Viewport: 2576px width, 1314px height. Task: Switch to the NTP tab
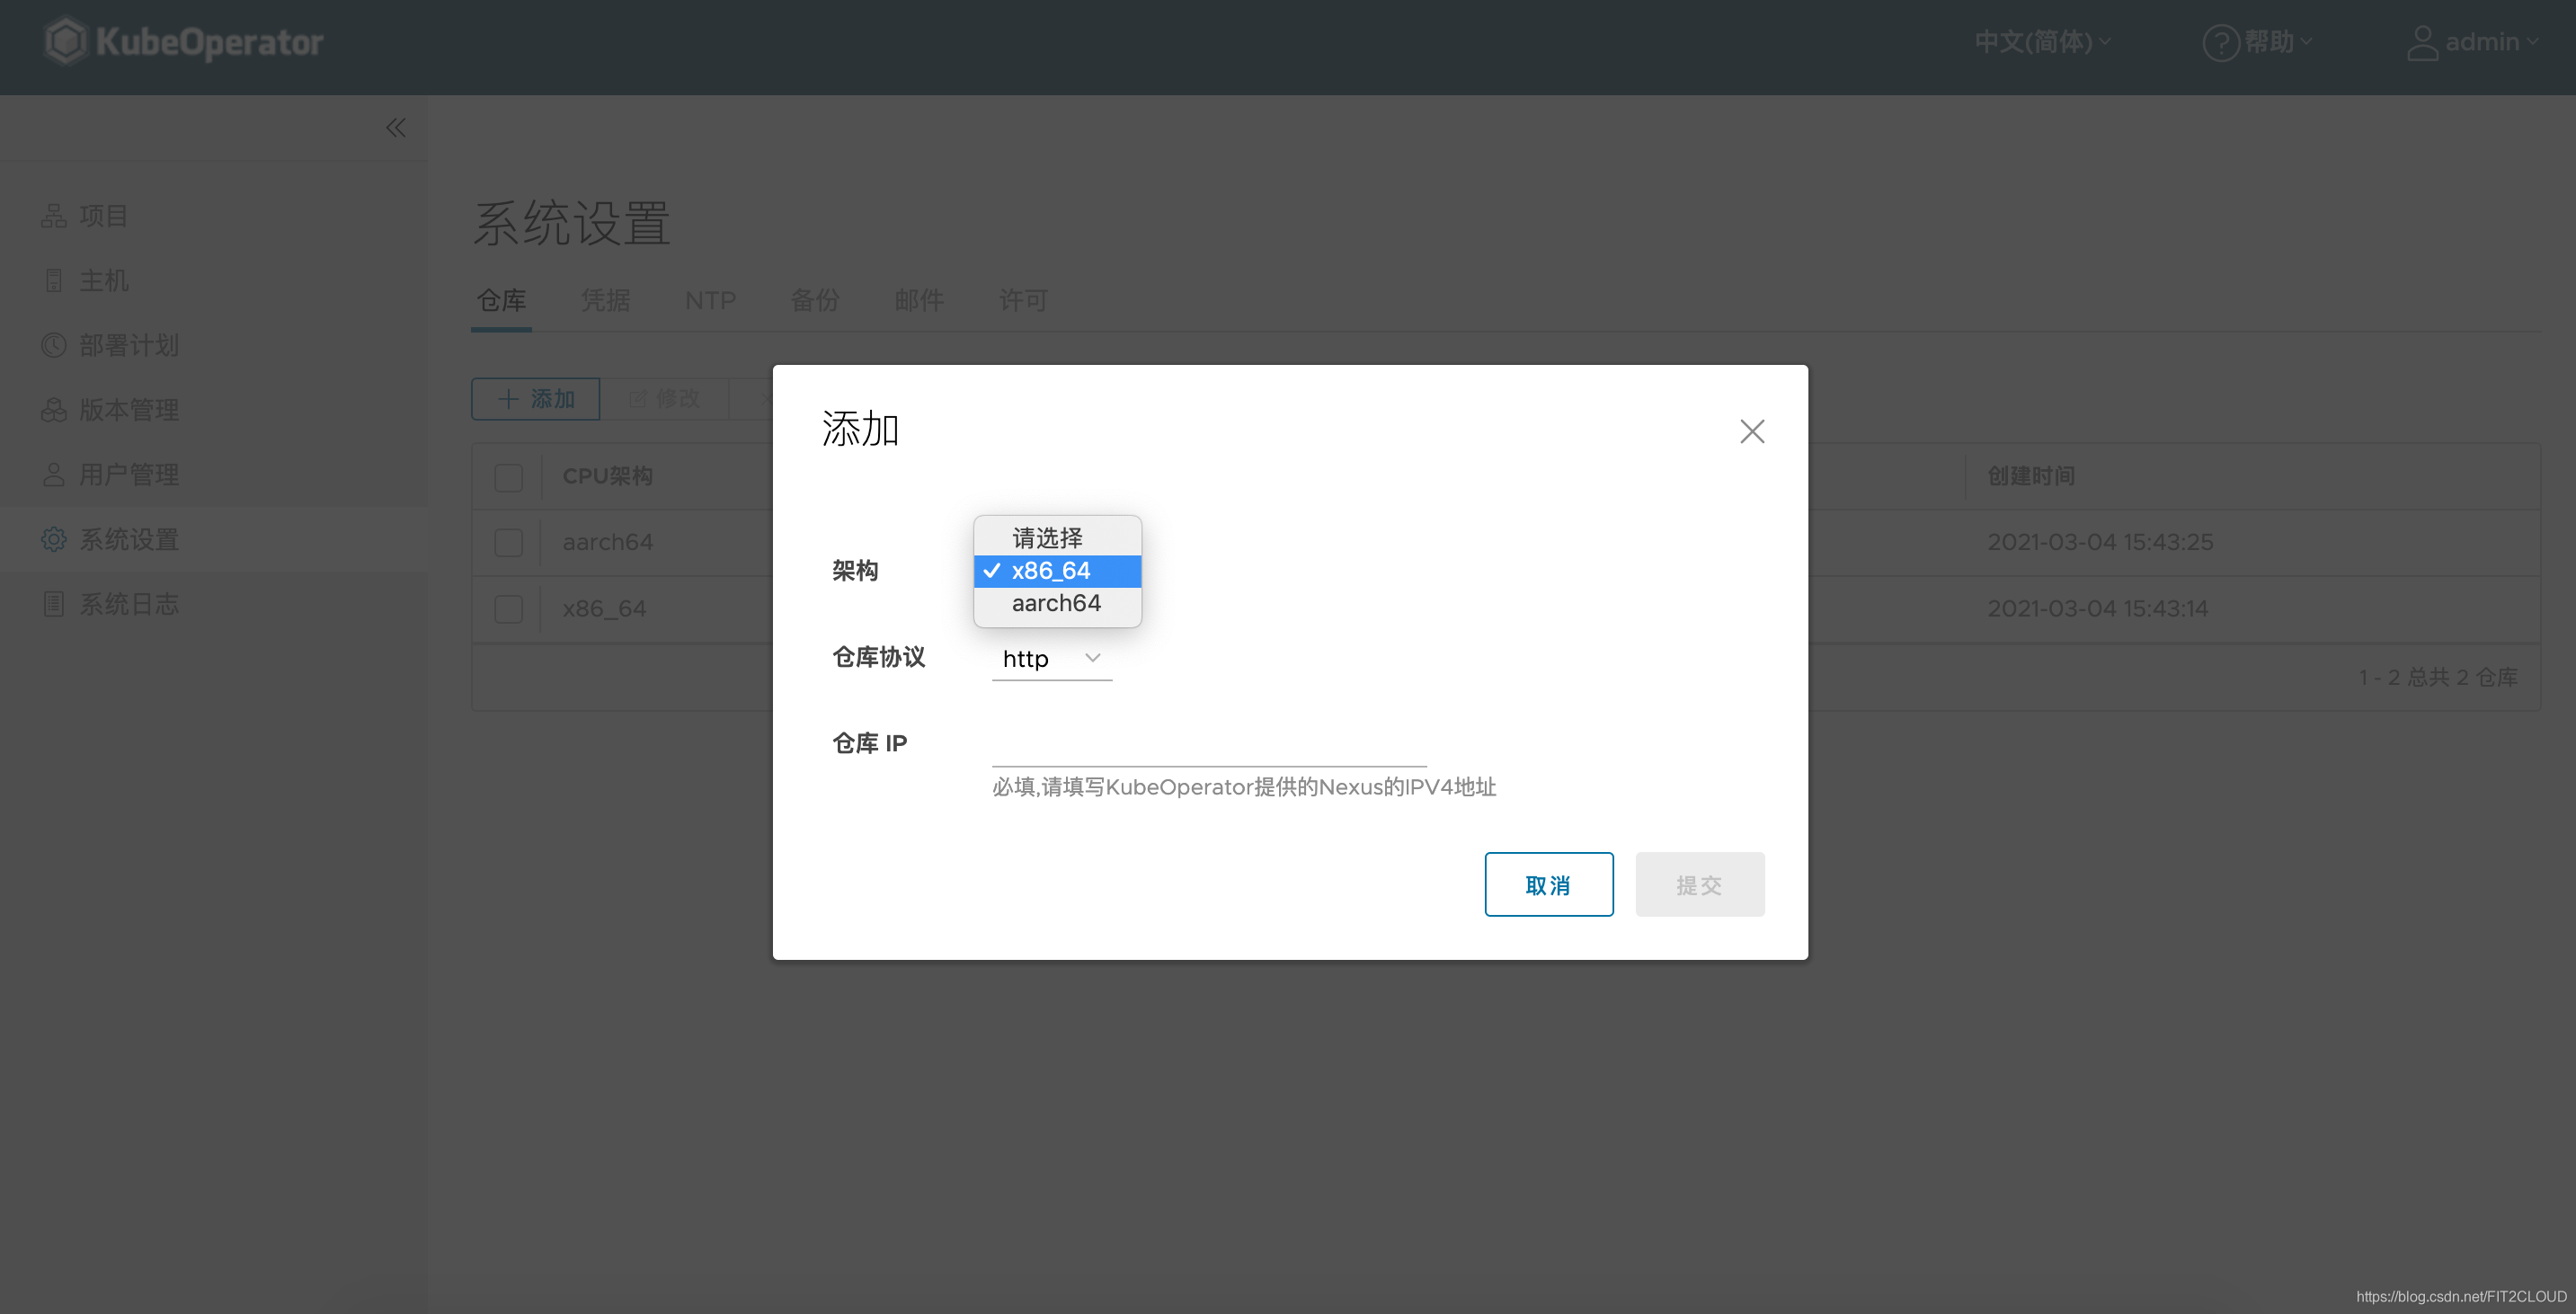click(x=710, y=300)
